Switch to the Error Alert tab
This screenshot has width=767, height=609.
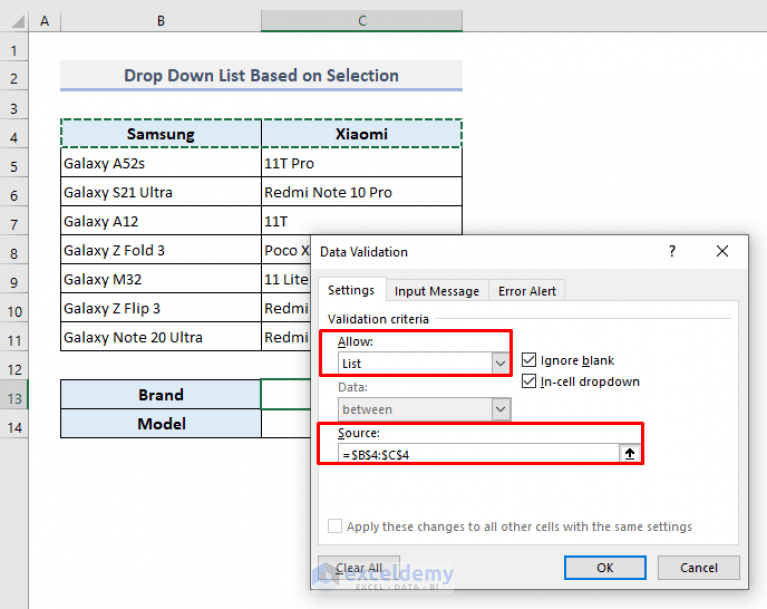click(527, 291)
